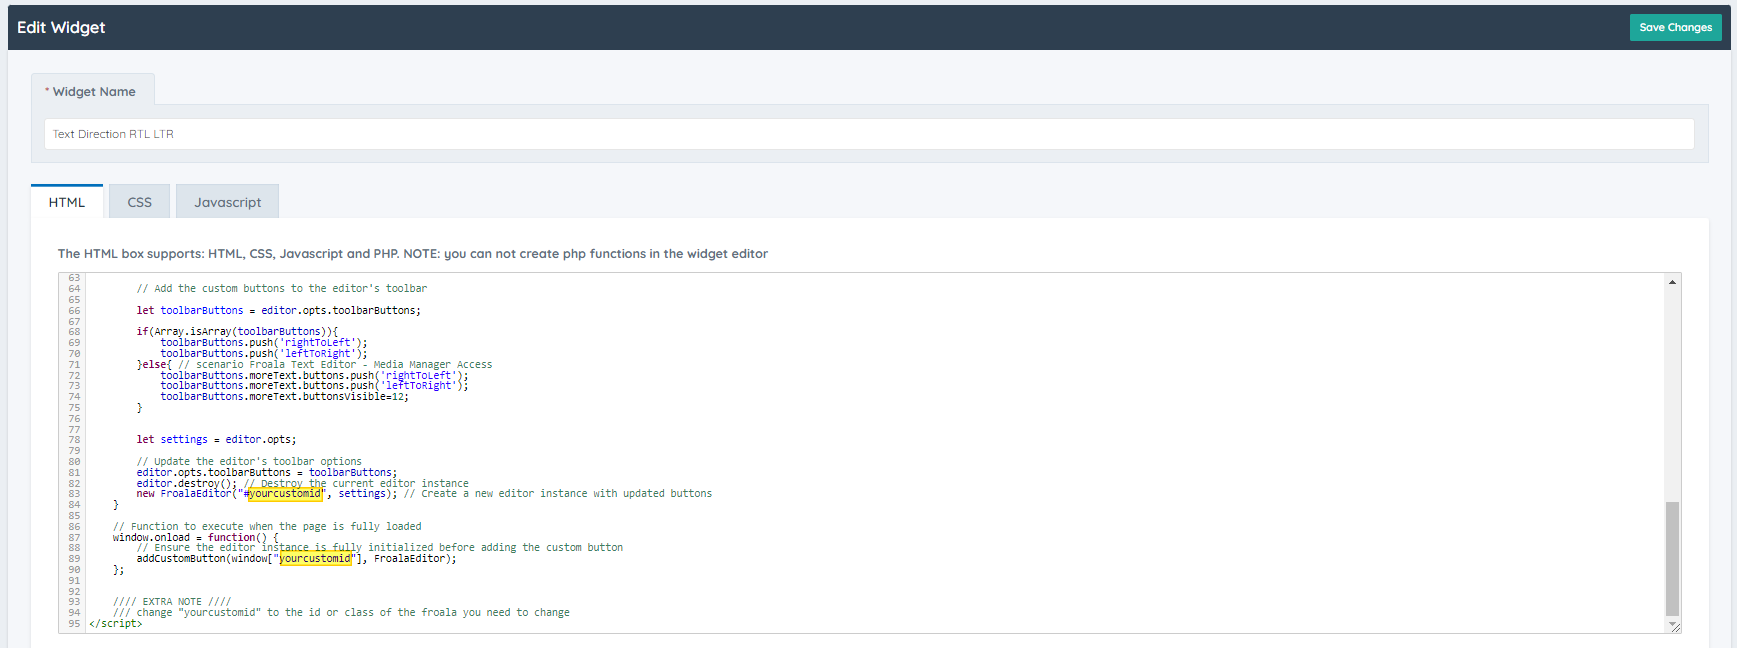This screenshot has height=648, width=1737.
Task: Click the "if(Array.isArray(toolbarButtons)){" line
Action: click(x=237, y=331)
